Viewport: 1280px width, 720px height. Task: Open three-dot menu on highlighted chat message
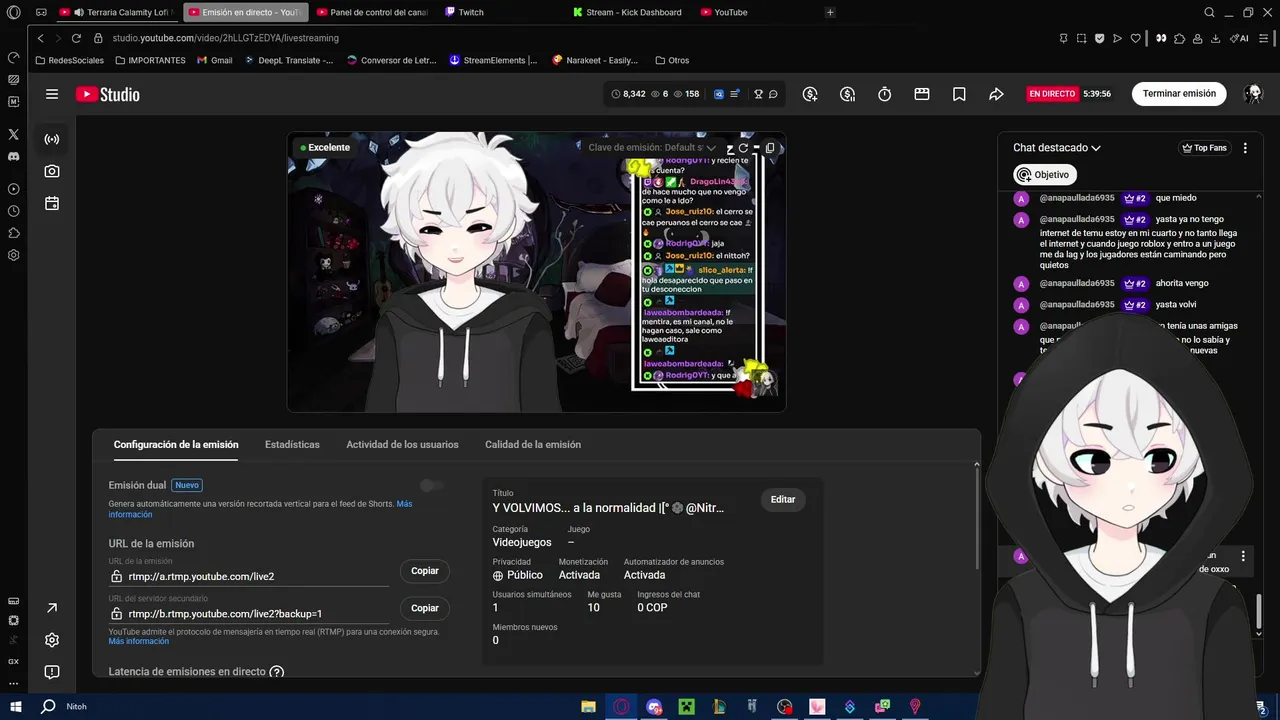[x=1243, y=556]
